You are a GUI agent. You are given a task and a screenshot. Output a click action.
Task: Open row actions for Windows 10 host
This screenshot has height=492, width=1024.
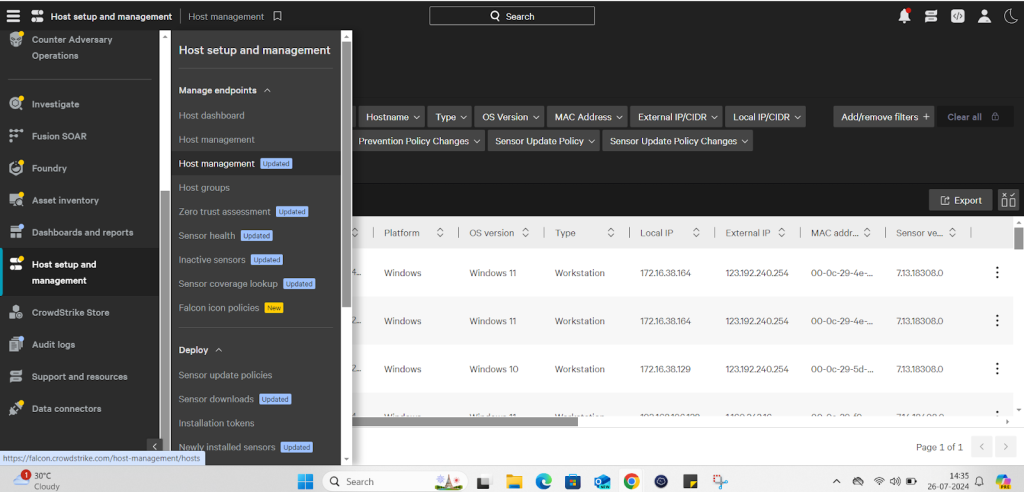coord(997,369)
